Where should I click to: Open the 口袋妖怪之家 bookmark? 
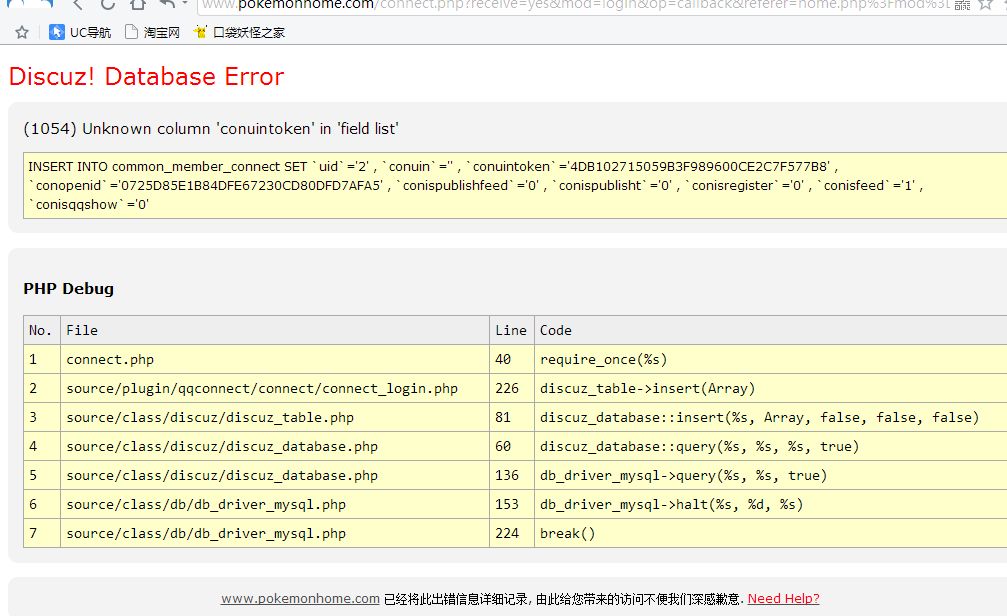pyautogui.click(x=239, y=32)
